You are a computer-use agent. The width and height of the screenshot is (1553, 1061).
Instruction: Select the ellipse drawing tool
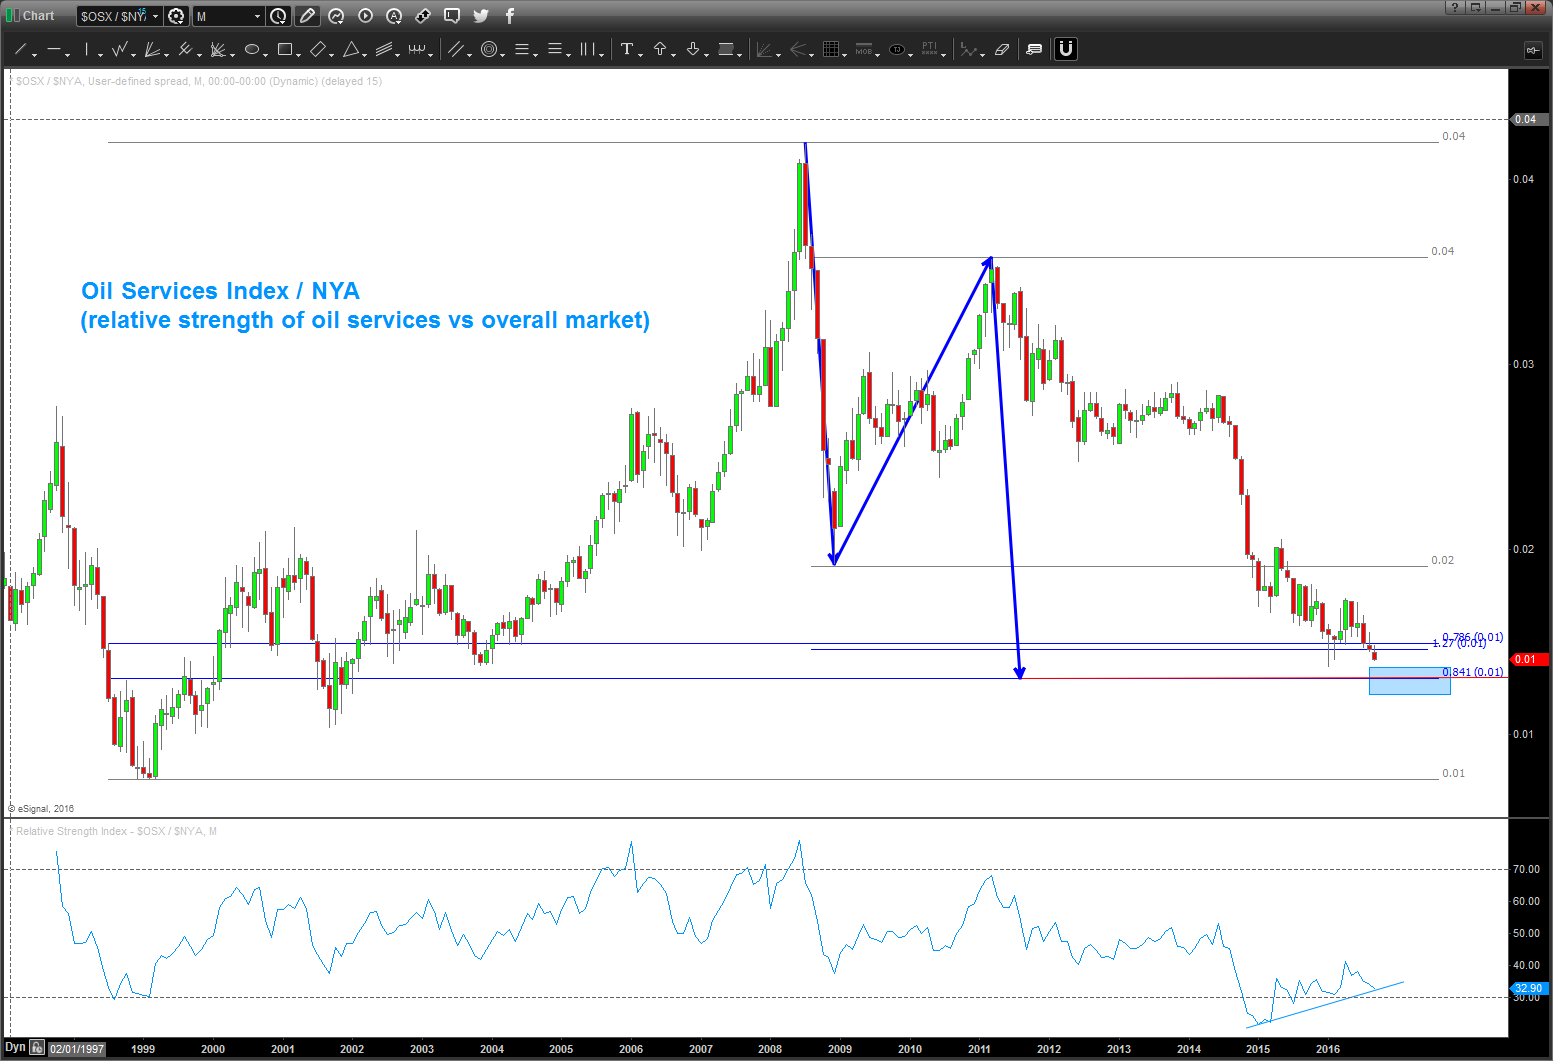tap(252, 49)
